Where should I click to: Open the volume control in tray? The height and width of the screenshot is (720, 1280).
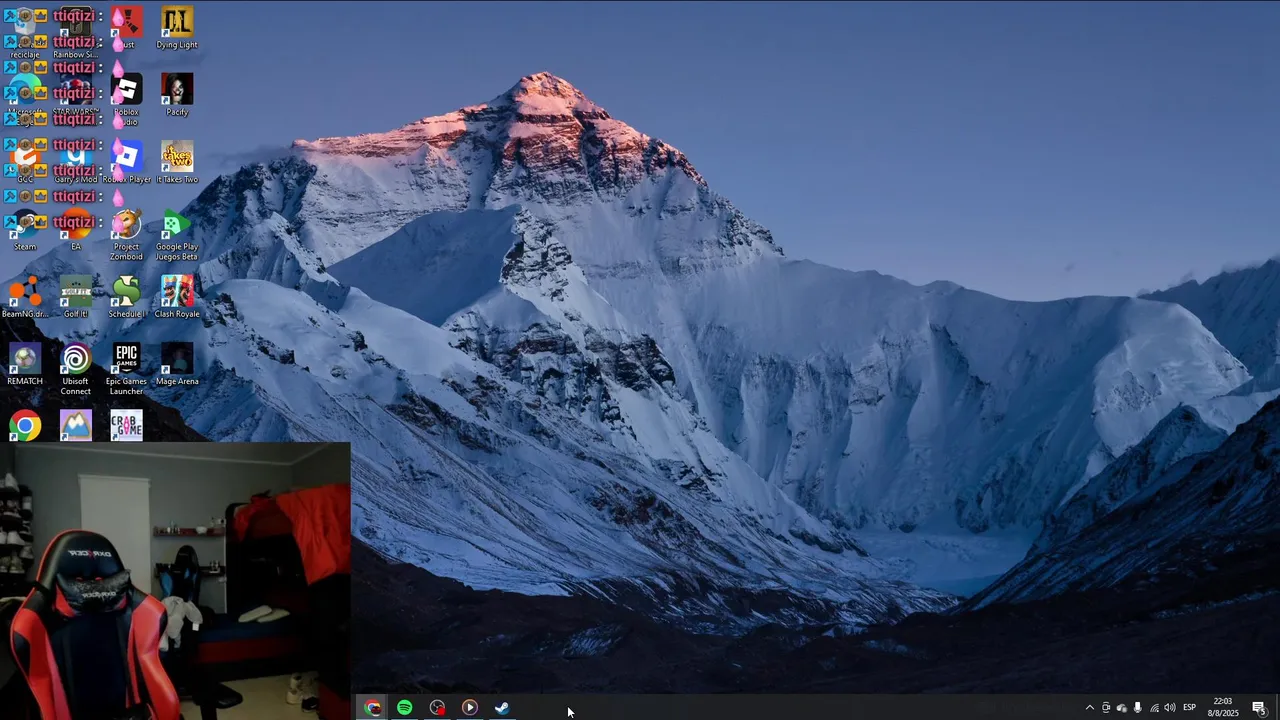(1170, 708)
